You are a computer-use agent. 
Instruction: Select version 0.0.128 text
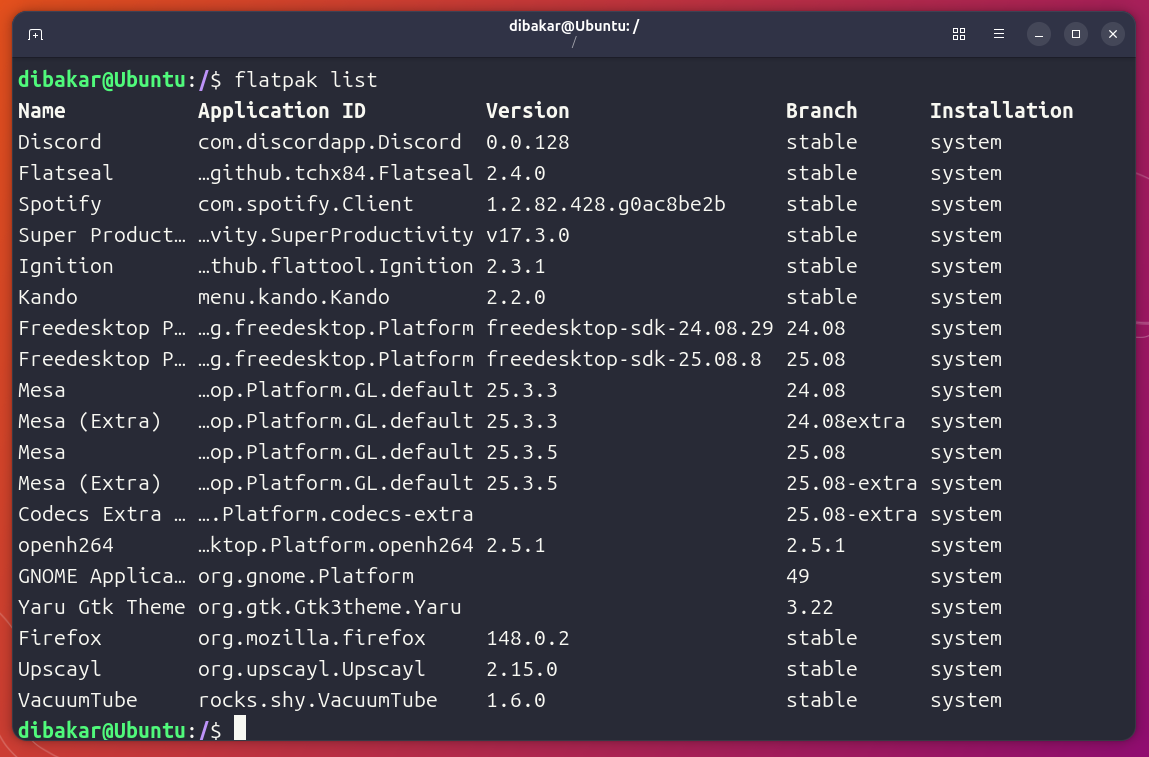[x=528, y=142]
